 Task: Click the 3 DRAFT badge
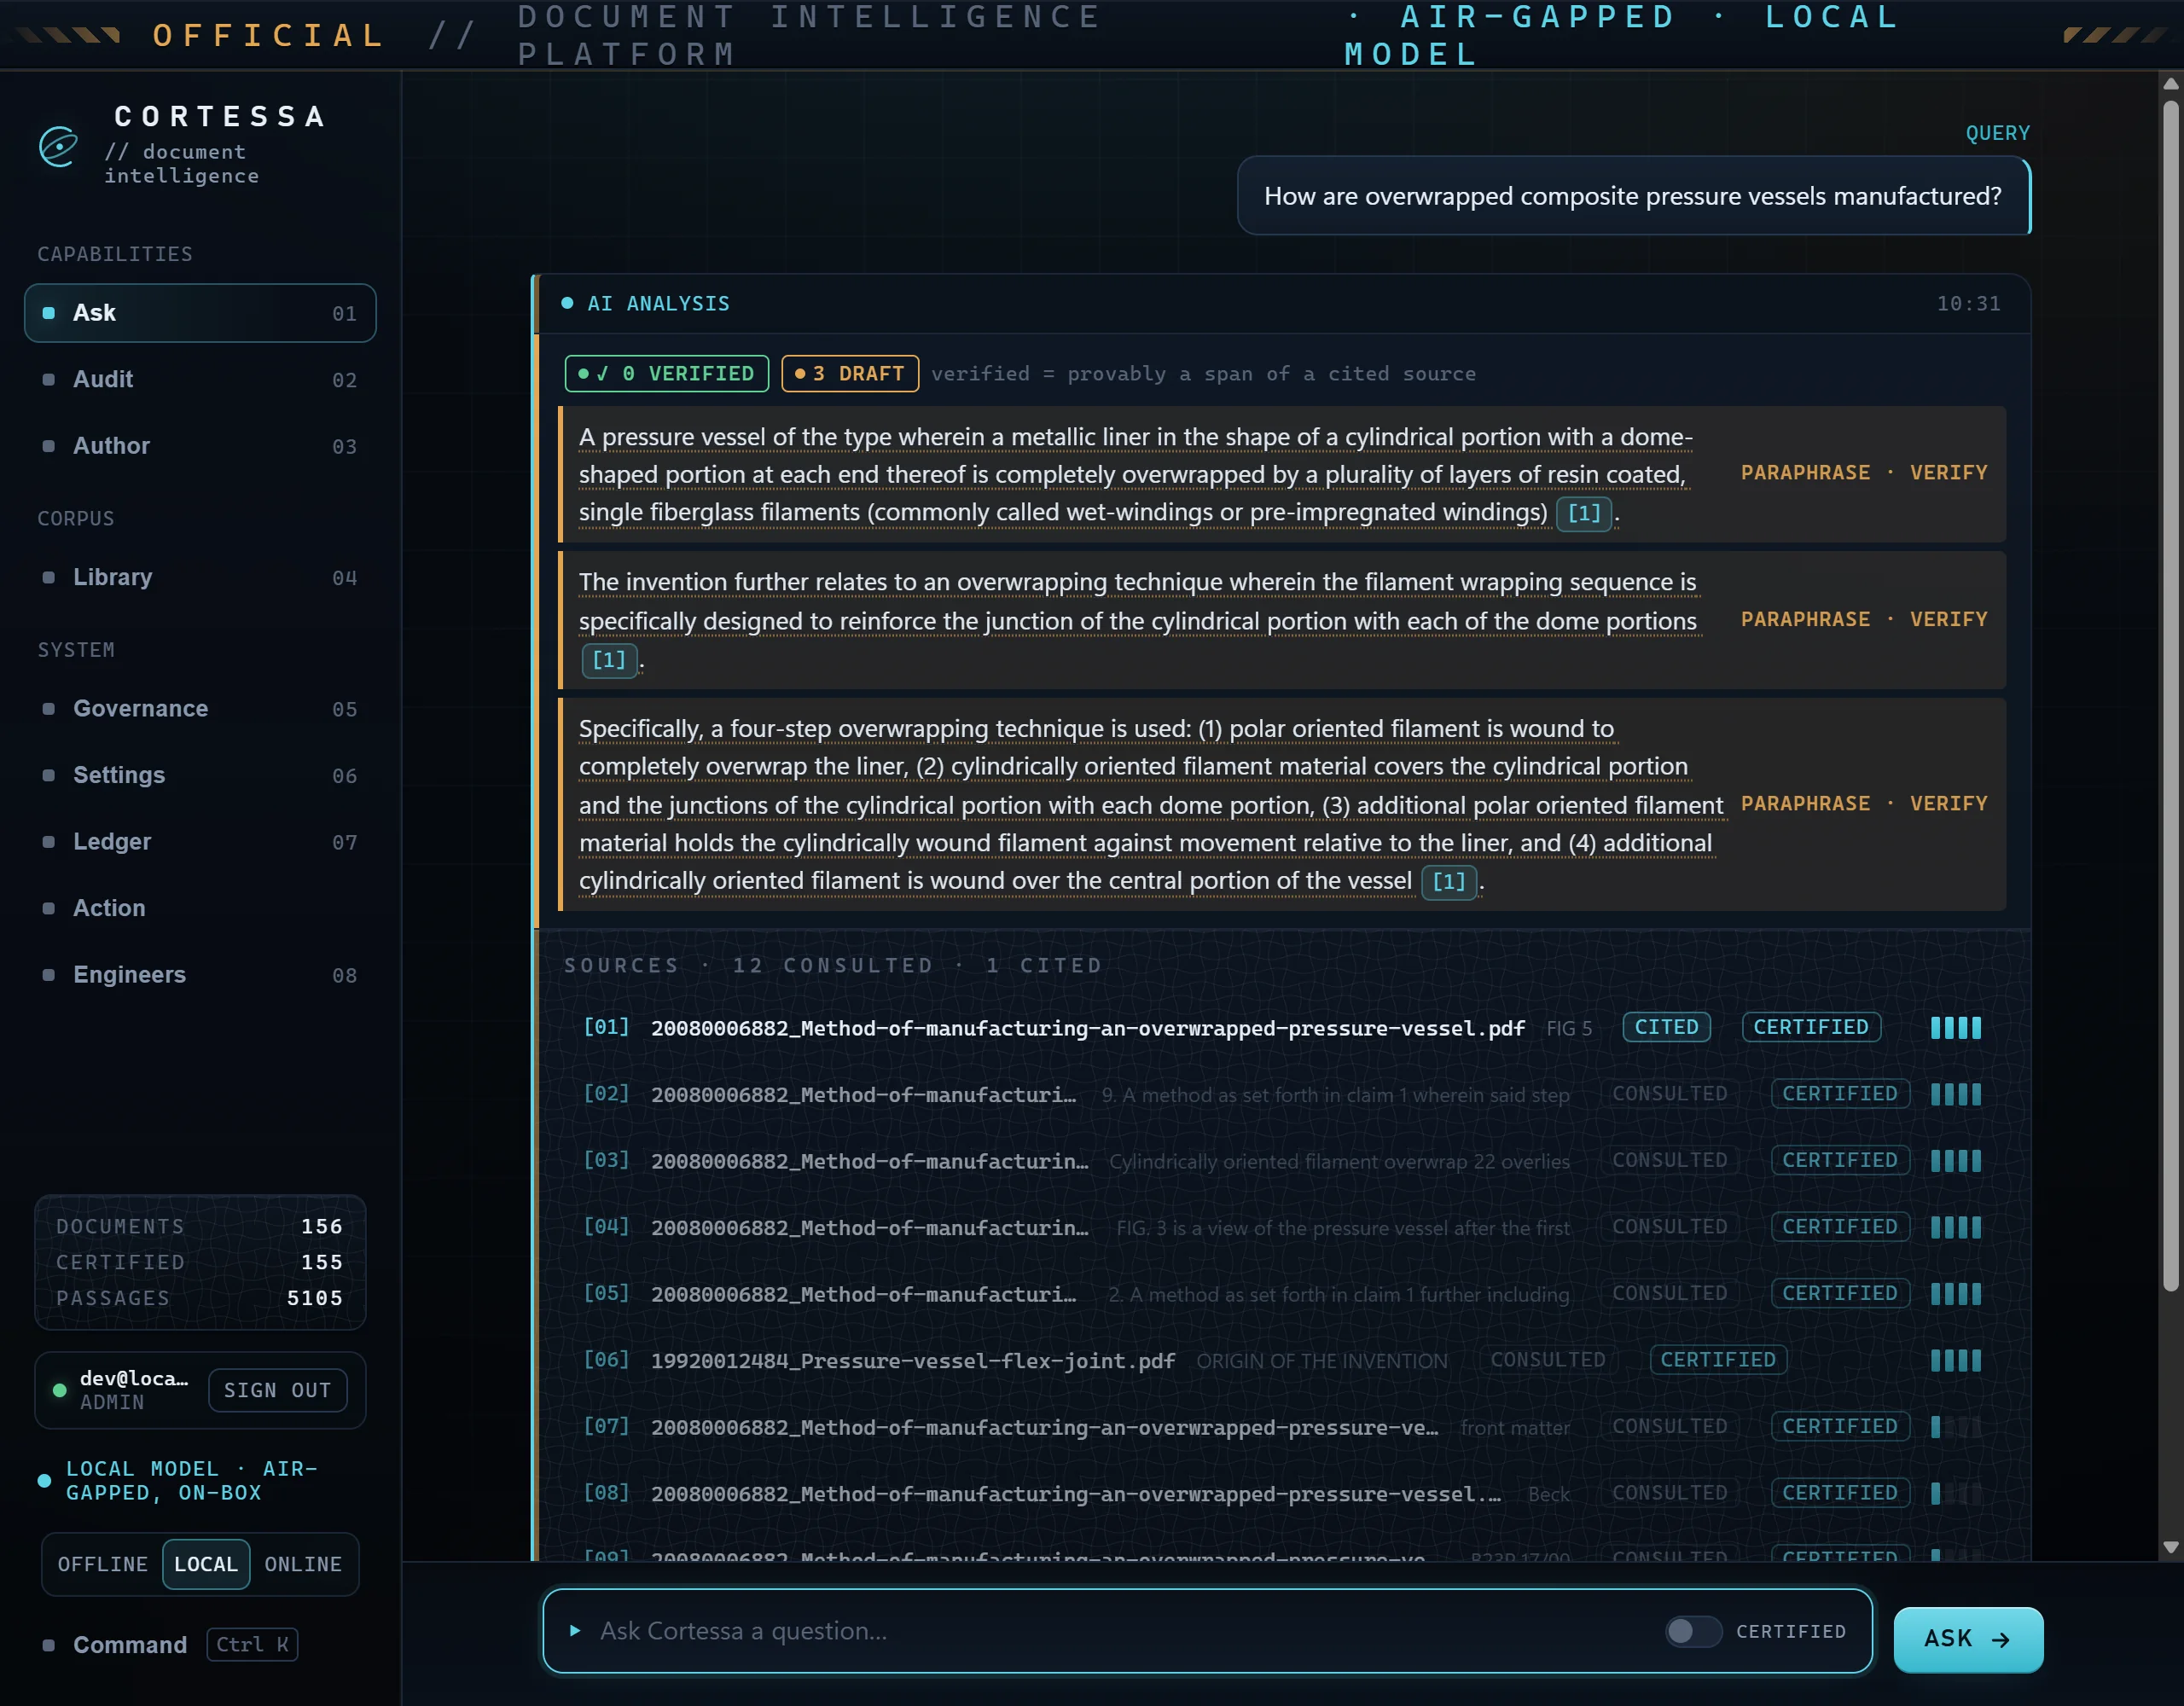click(x=850, y=374)
